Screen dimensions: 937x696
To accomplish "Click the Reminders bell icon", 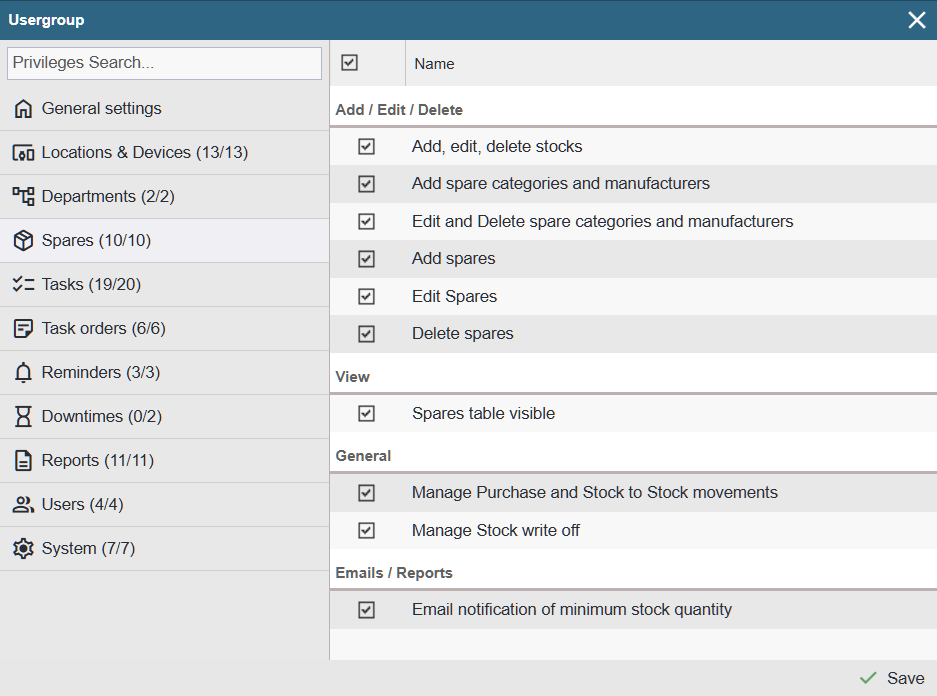I will tap(23, 373).
